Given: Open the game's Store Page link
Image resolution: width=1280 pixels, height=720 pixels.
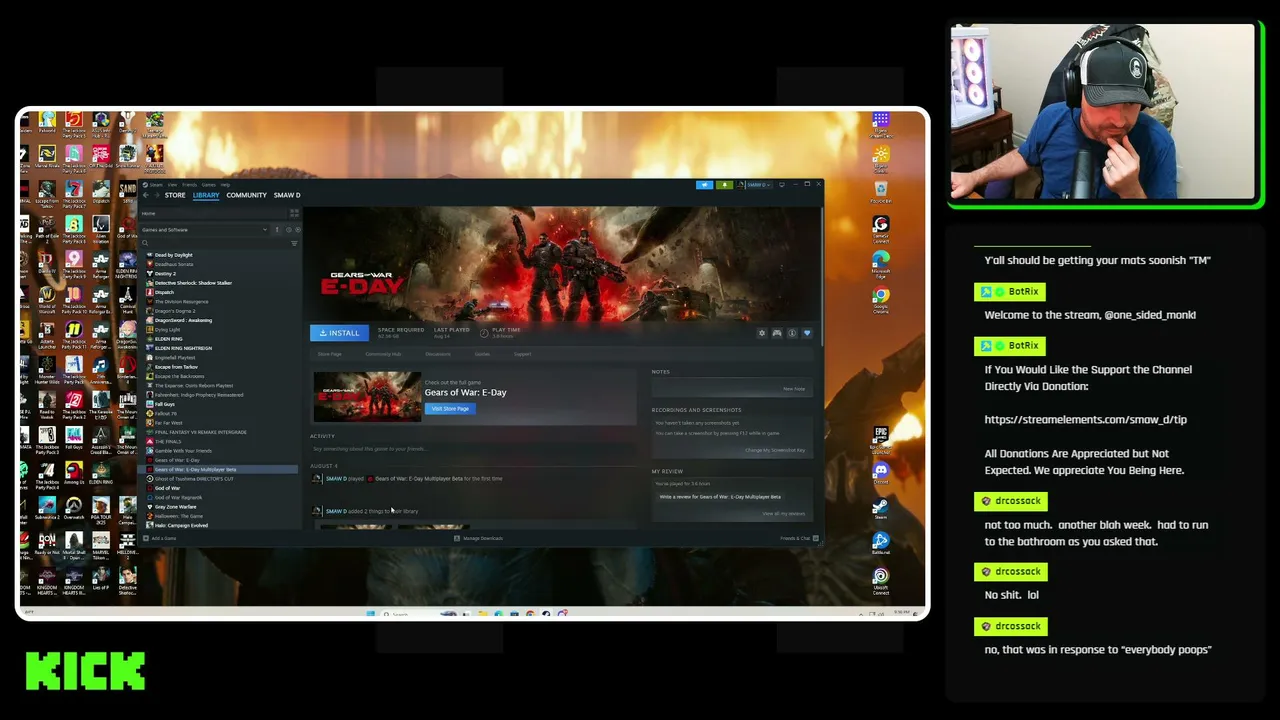Looking at the screenshot, I should pyautogui.click(x=329, y=354).
